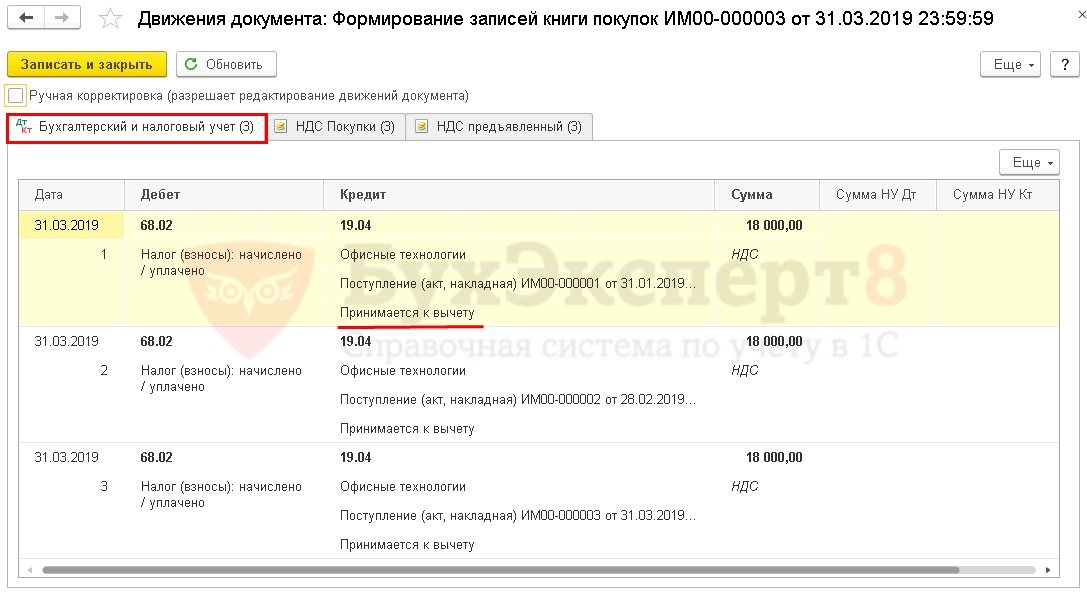Click the horizontal scrollbar under the table
1087x595 pixels.
(500, 570)
